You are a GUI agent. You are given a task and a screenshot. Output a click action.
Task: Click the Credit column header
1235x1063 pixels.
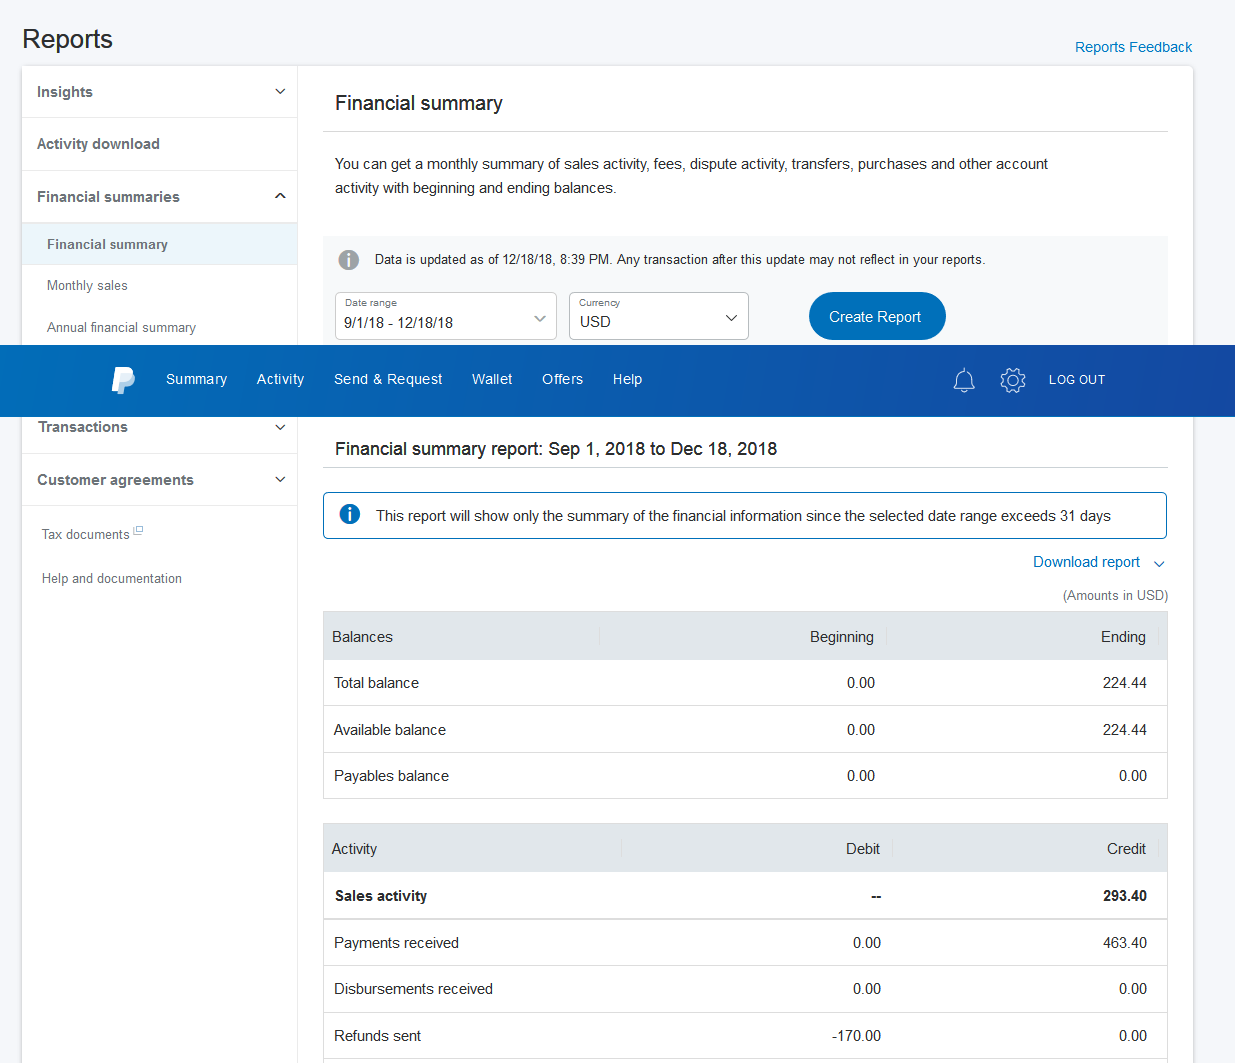click(x=1126, y=849)
